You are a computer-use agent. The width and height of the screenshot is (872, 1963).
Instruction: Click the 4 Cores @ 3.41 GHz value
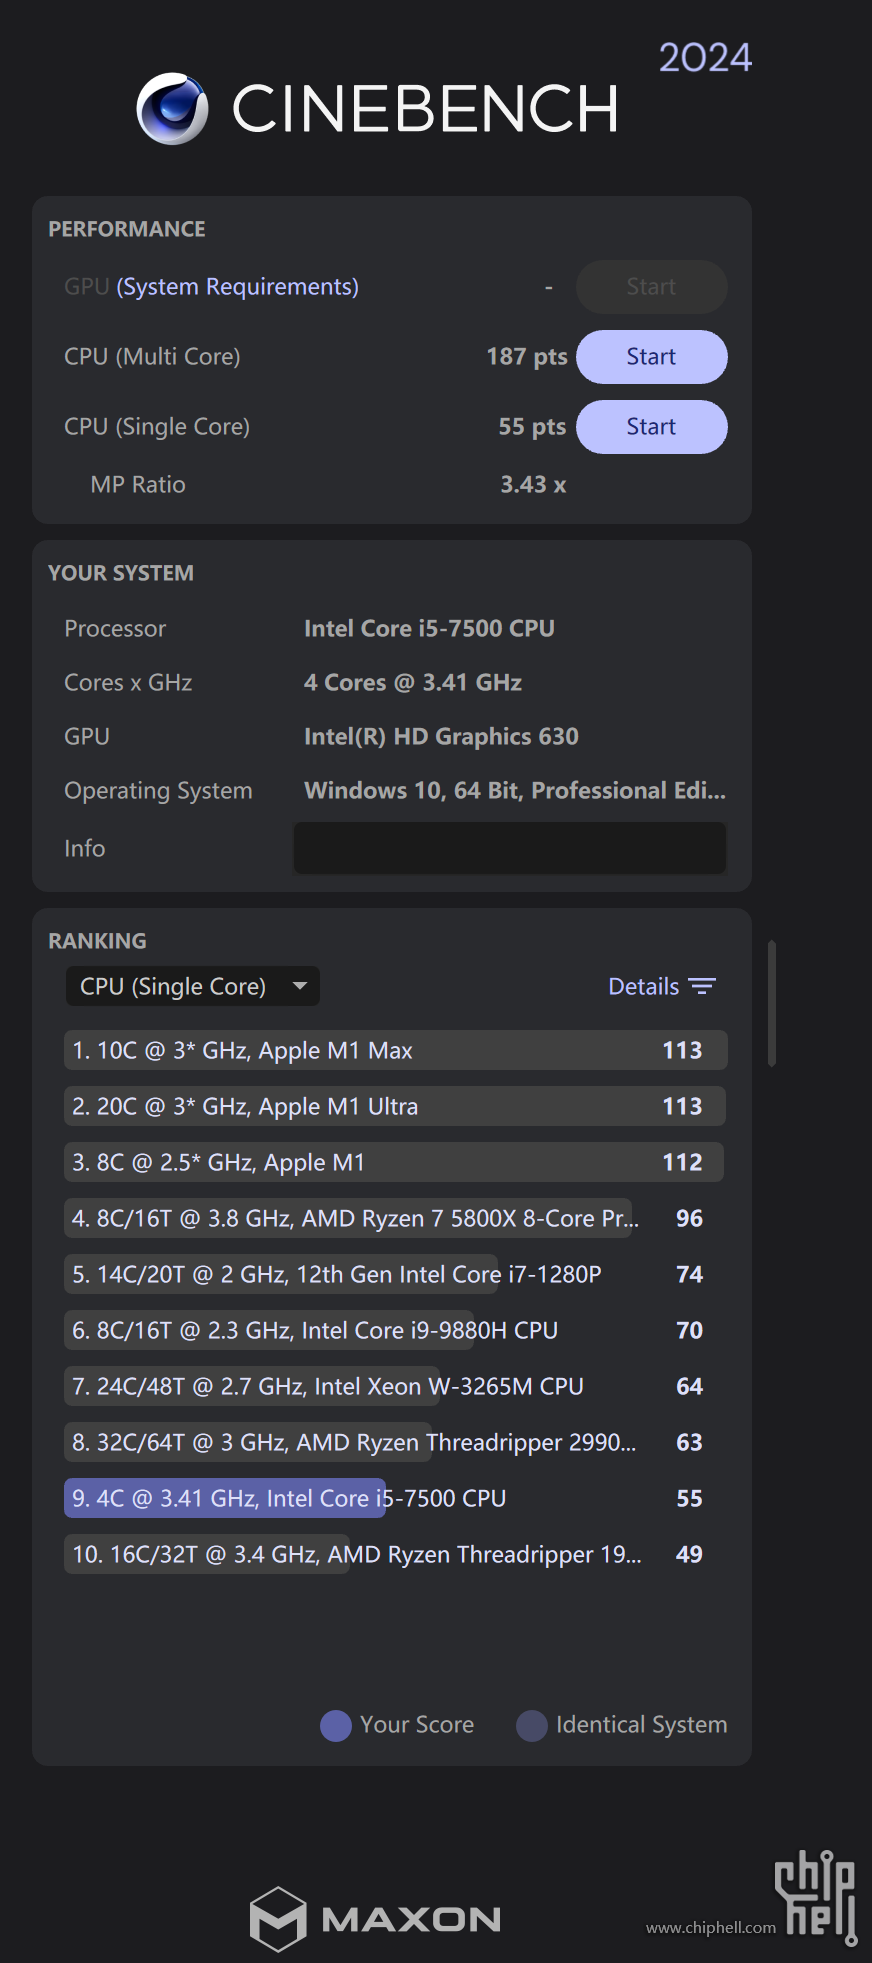(x=413, y=682)
